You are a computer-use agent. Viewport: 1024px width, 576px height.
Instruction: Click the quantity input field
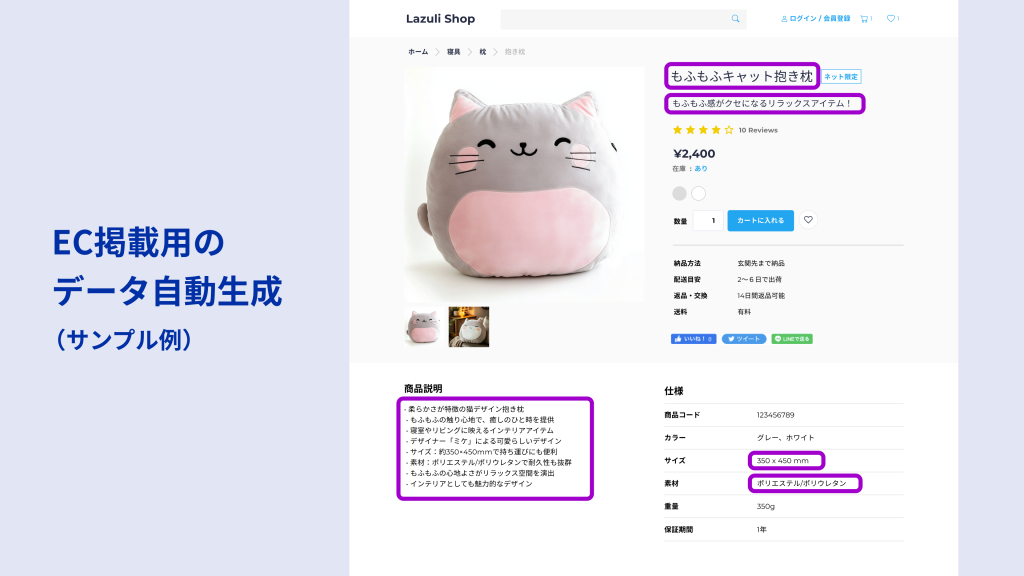click(709, 221)
